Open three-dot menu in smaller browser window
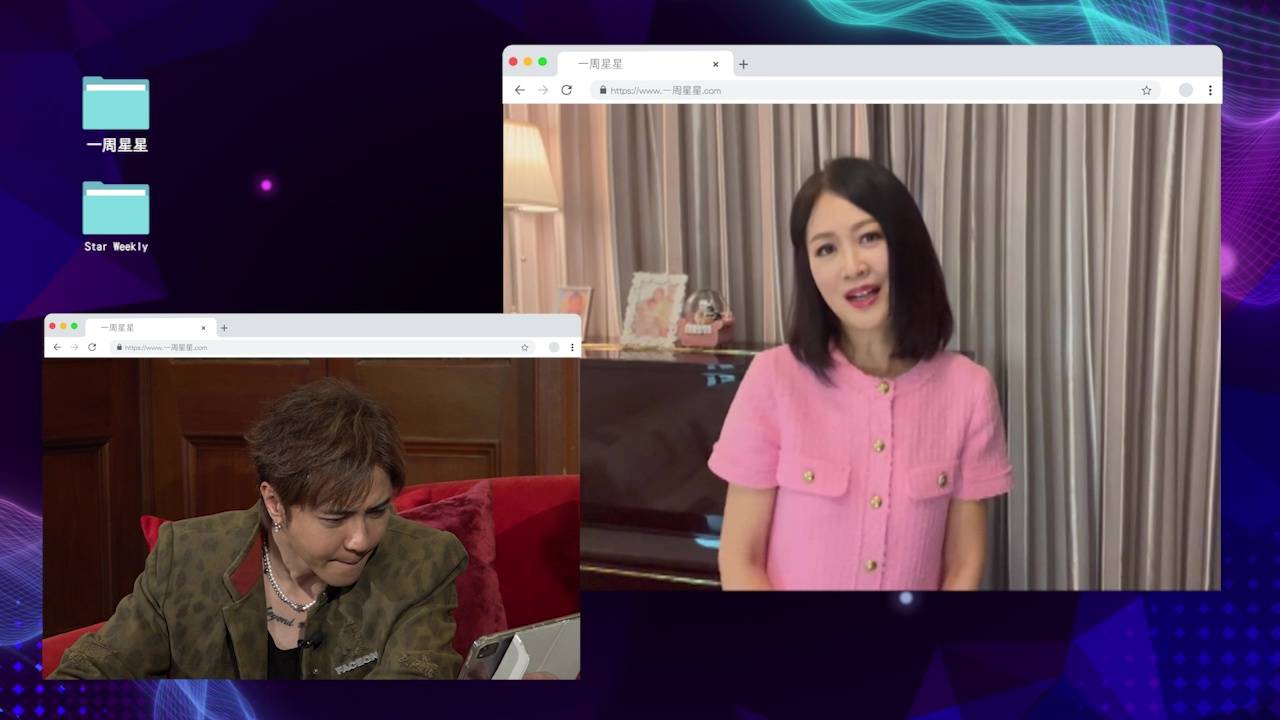The image size is (1280, 720). click(x=572, y=347)
